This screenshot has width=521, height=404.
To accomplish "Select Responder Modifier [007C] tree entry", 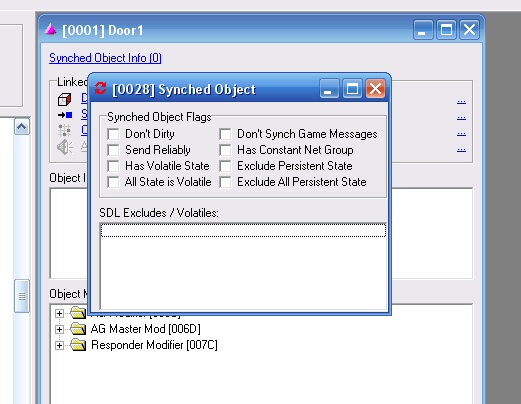I will [154, 345].
